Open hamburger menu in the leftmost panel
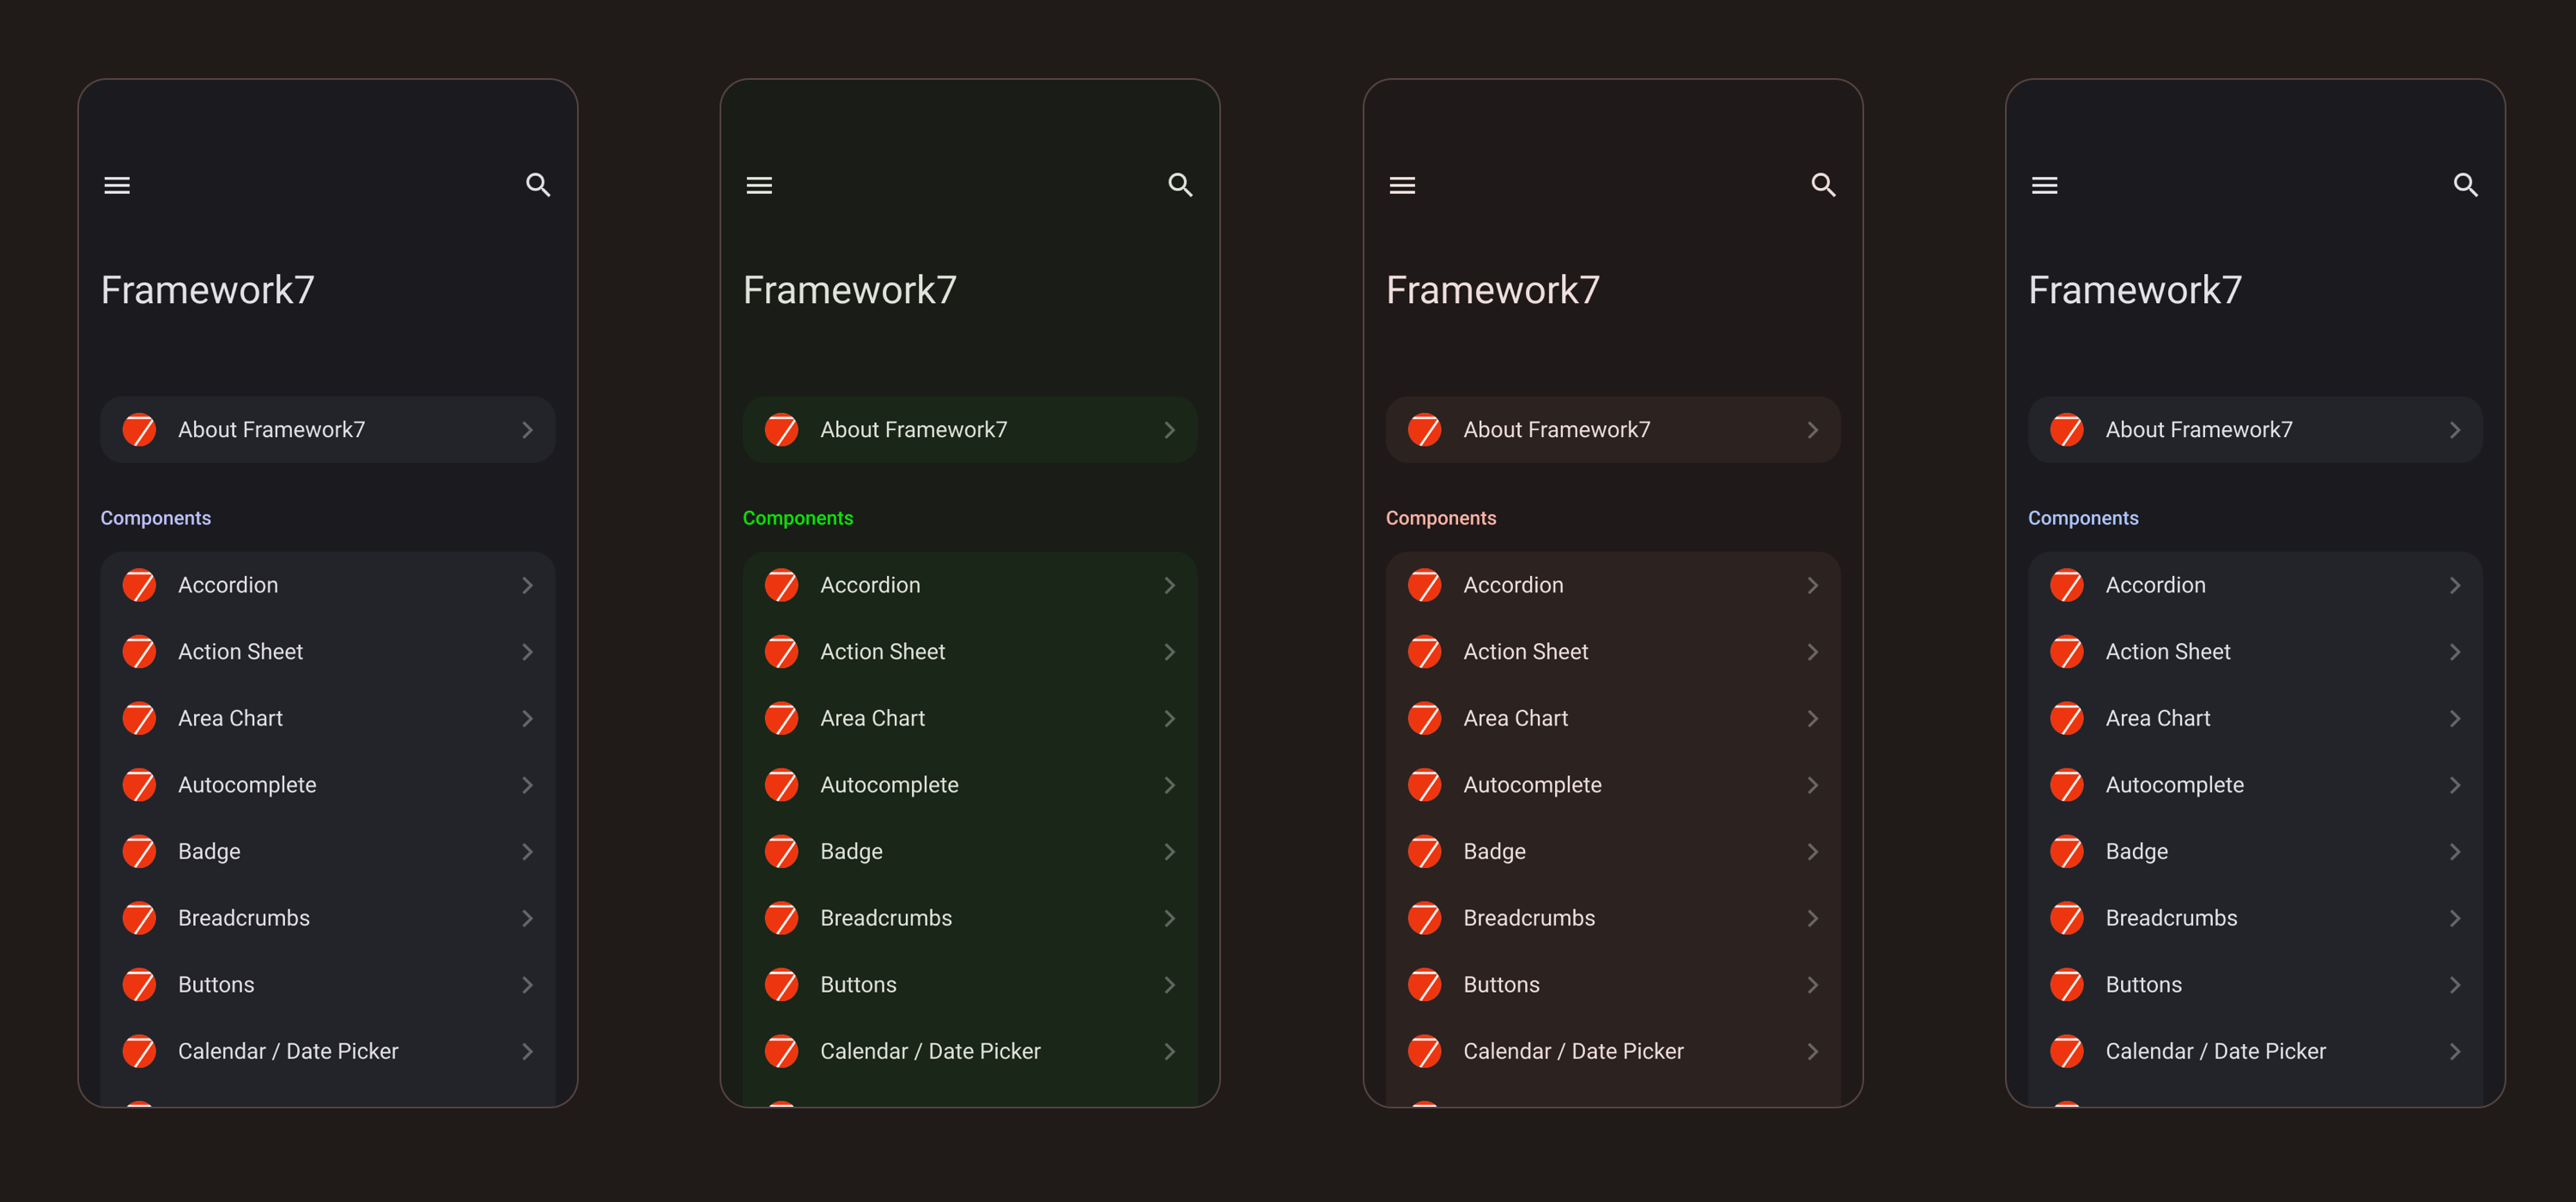 pos(117,185)
